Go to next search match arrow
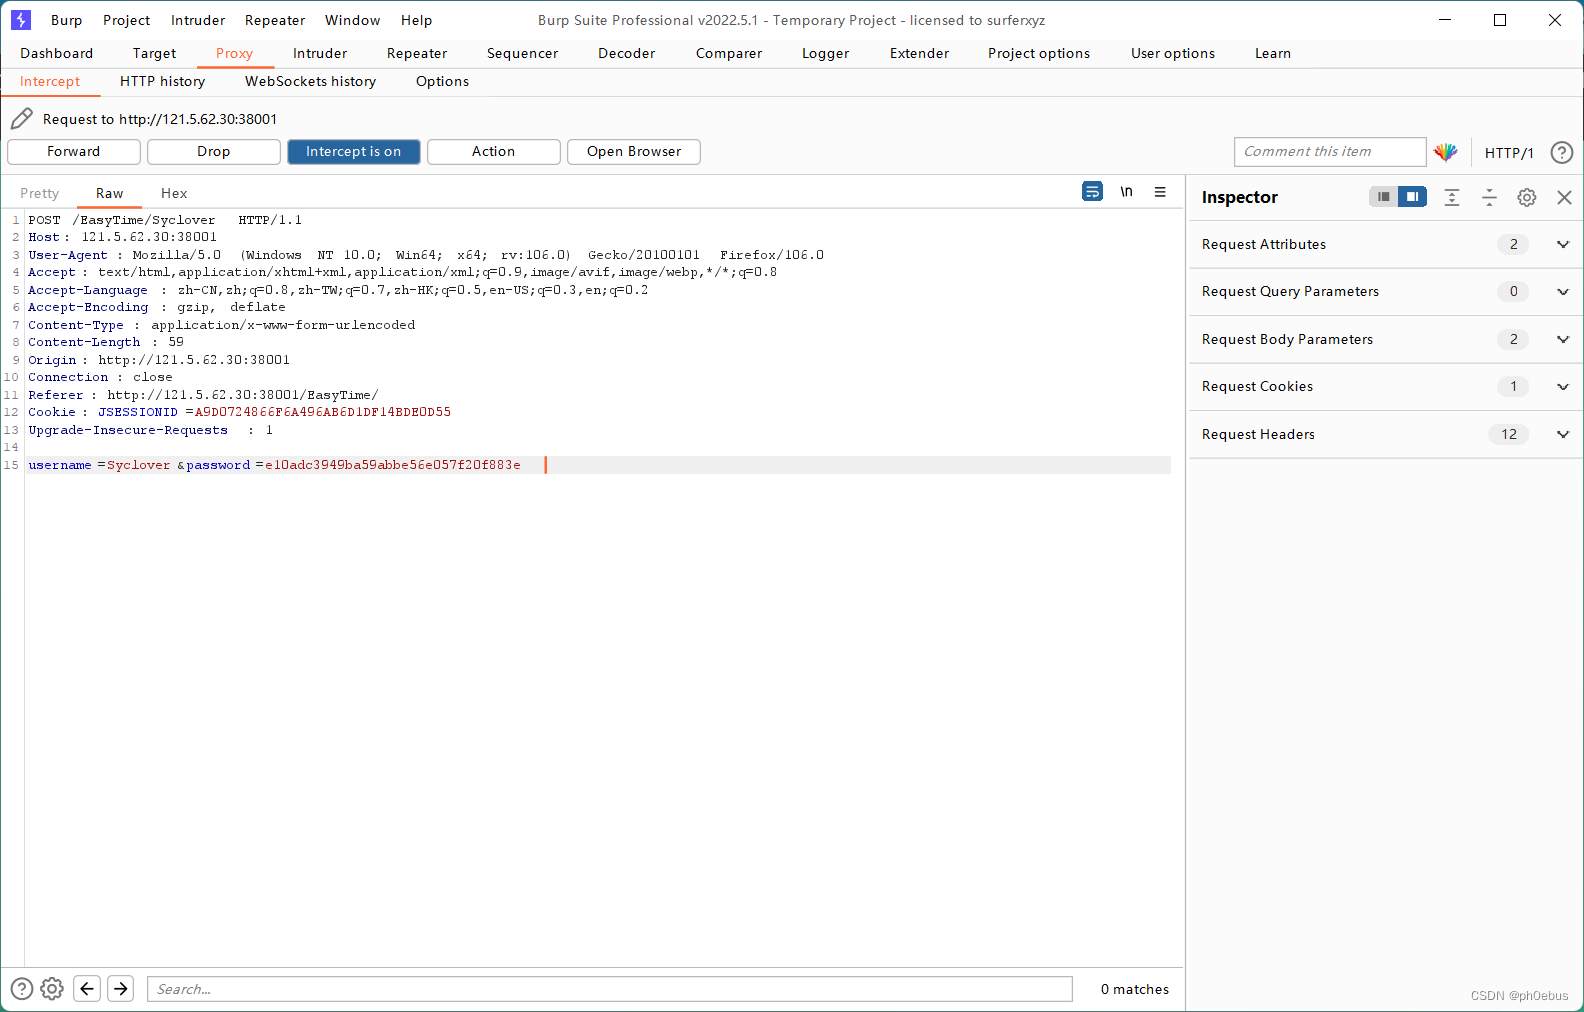 tap(121, 989)
